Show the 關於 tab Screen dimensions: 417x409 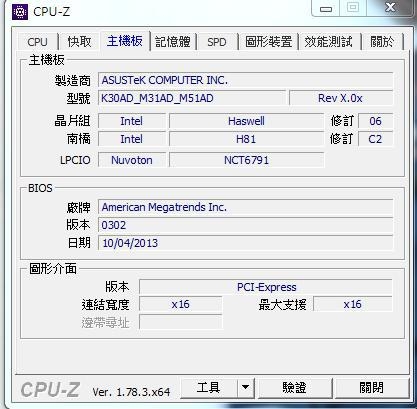382,42
